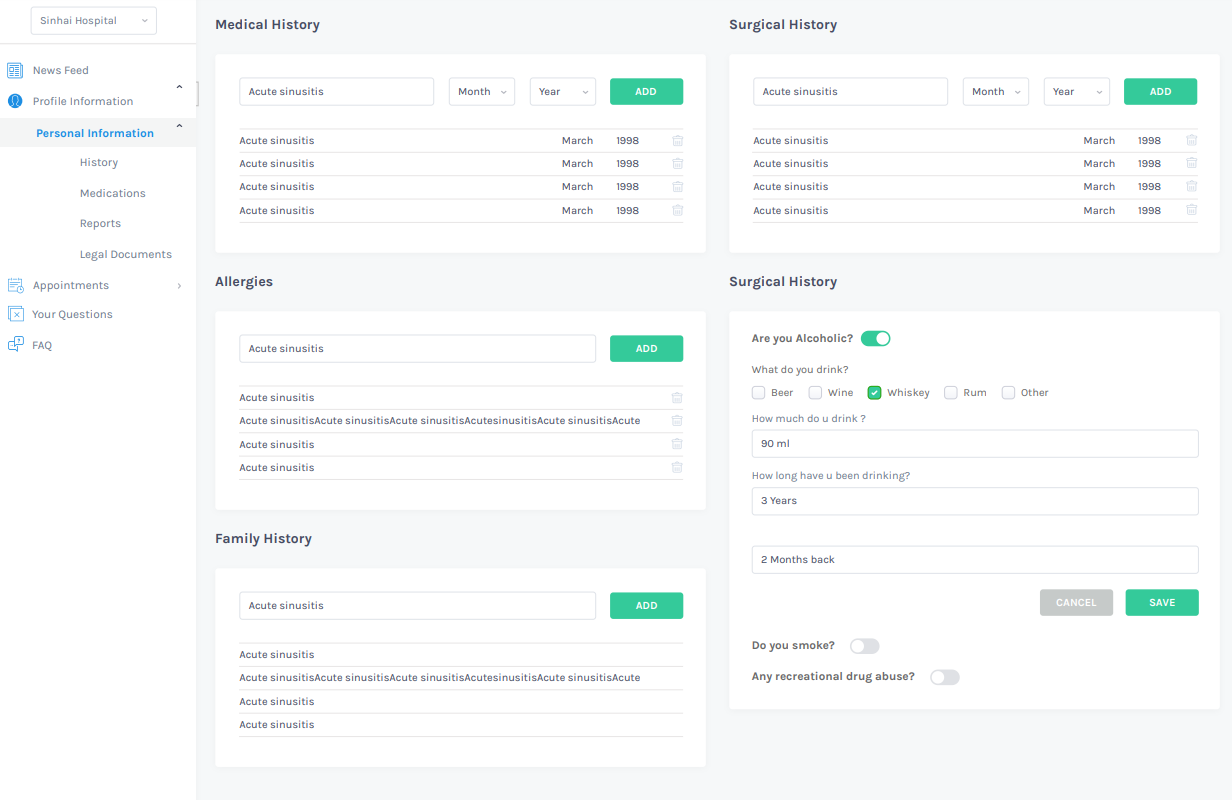
Task: Click ADD in the Family History section
Action: coord(646,606)
